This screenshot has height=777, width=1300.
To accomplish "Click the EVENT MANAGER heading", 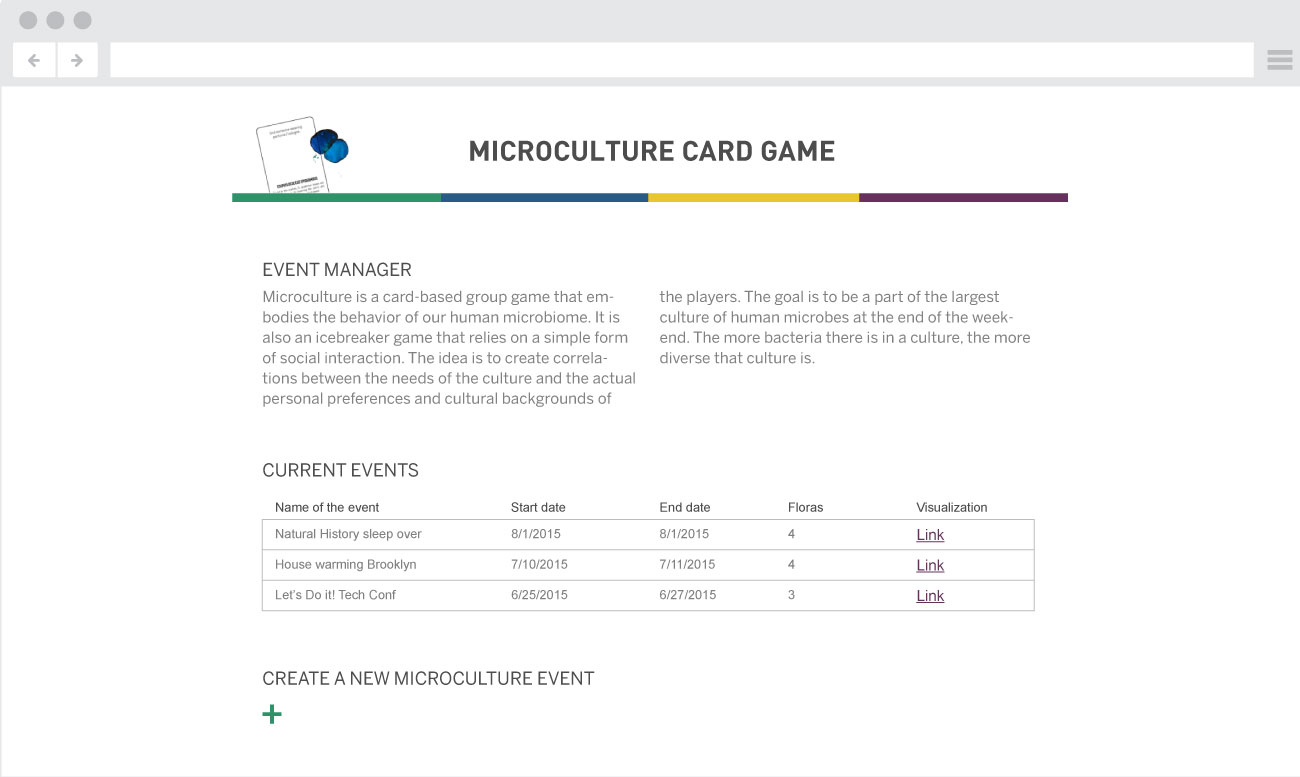I will (336, 269).
